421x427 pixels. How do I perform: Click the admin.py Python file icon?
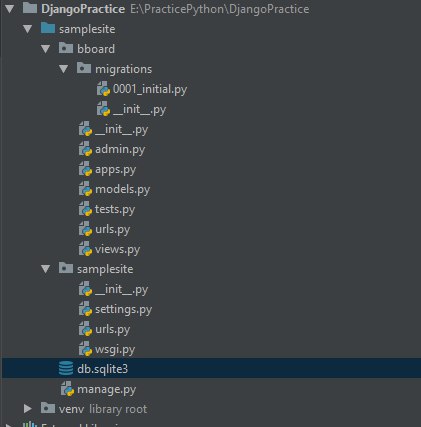tap(85, 149)
